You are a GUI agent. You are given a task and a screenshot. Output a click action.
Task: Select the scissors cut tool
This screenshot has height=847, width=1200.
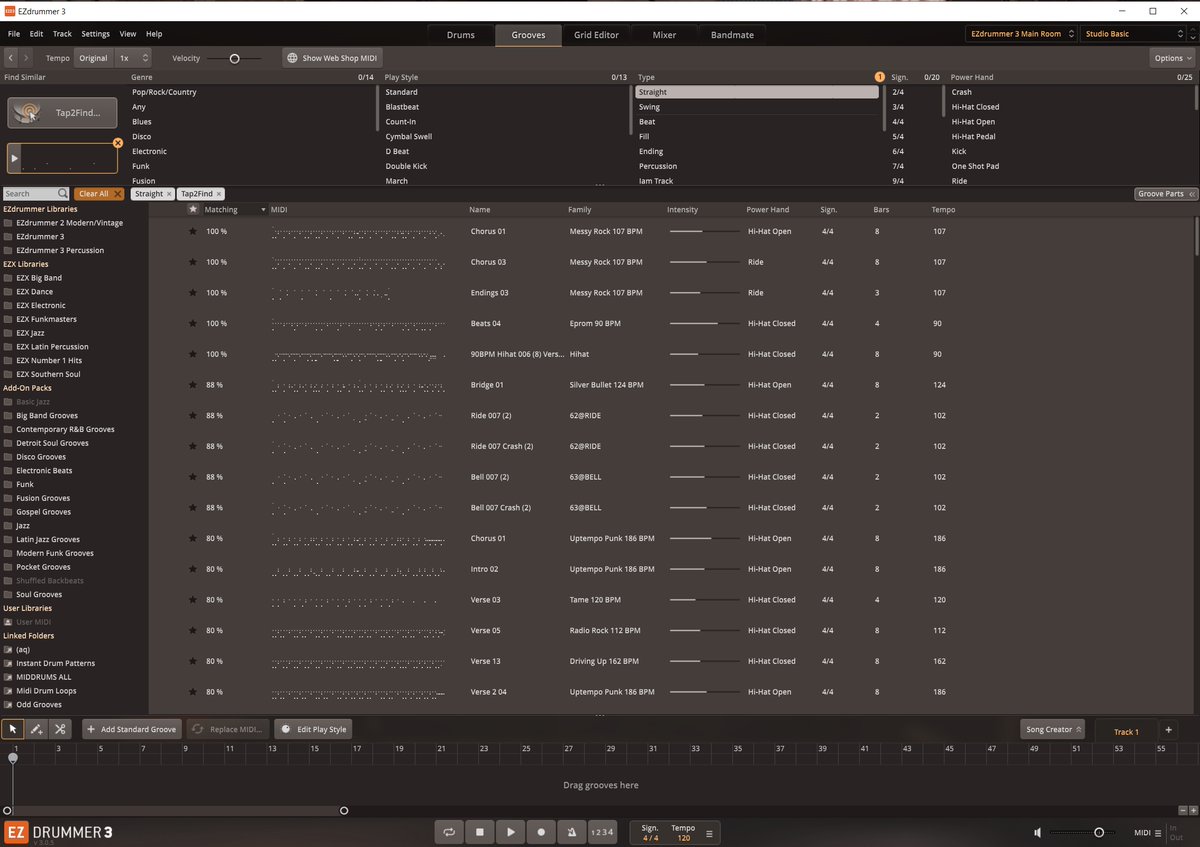click(x=60, y=729)
